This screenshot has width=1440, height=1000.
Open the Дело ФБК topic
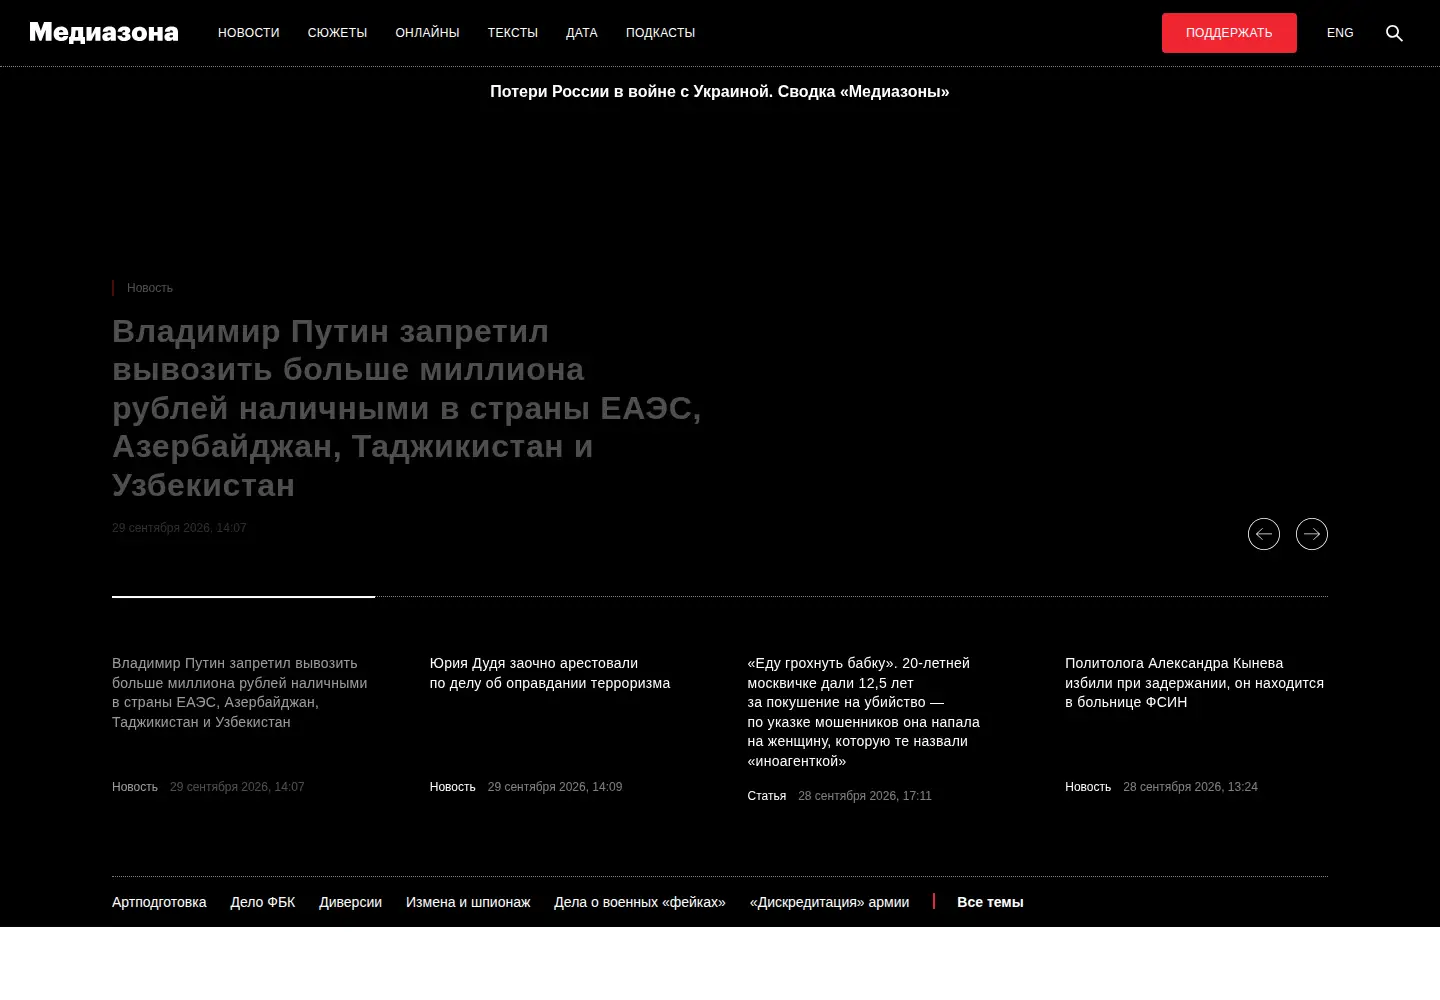(263, 902)
